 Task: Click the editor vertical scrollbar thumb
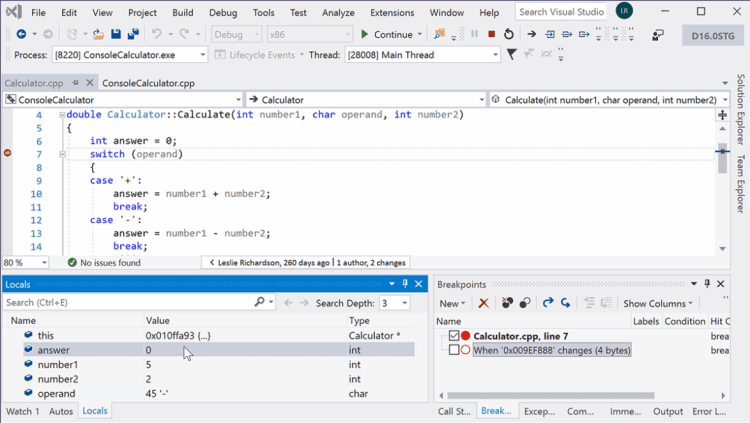pyautogui.click(x=722, y=158)
